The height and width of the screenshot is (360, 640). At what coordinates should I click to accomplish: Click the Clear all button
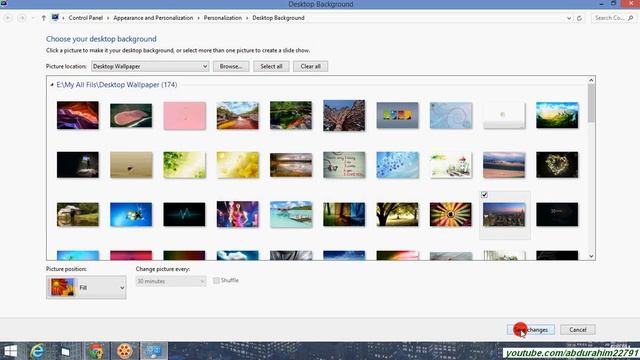[310, 66]
